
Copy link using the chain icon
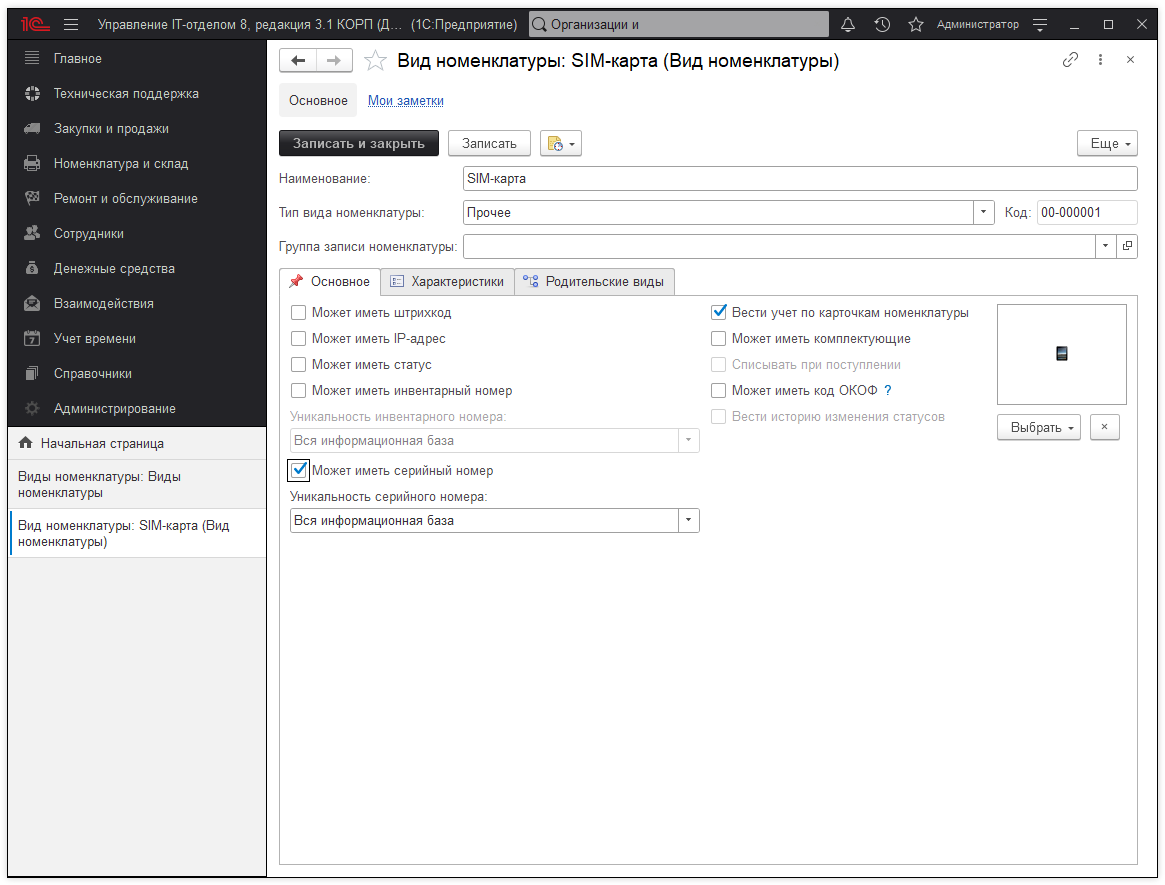(x=1070, y=60)
